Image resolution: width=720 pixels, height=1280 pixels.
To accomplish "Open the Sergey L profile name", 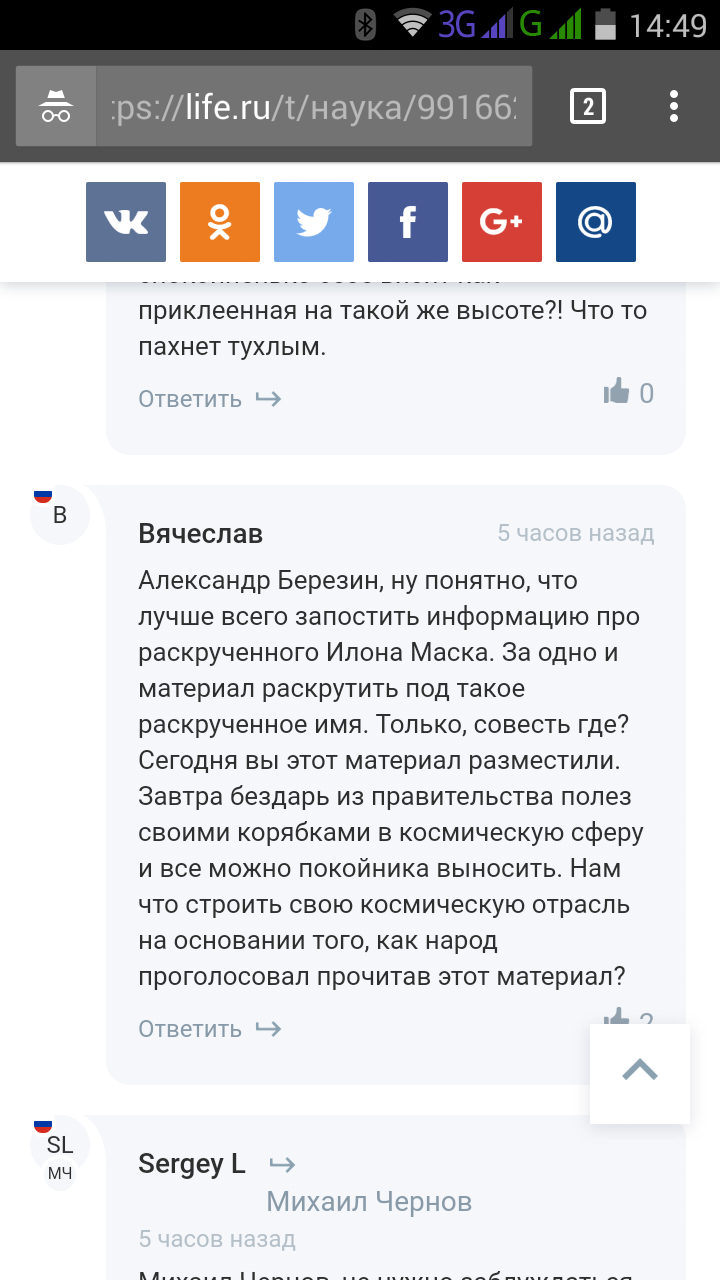I will (192, 1164).
